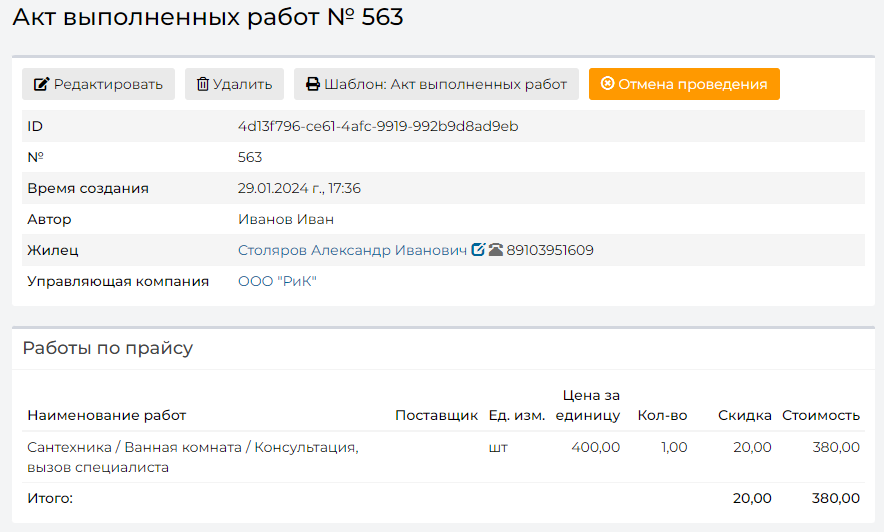Open resident Столяров Александр Иванович link
Viewport: 884px width, 532px height.
click(352, 250)
